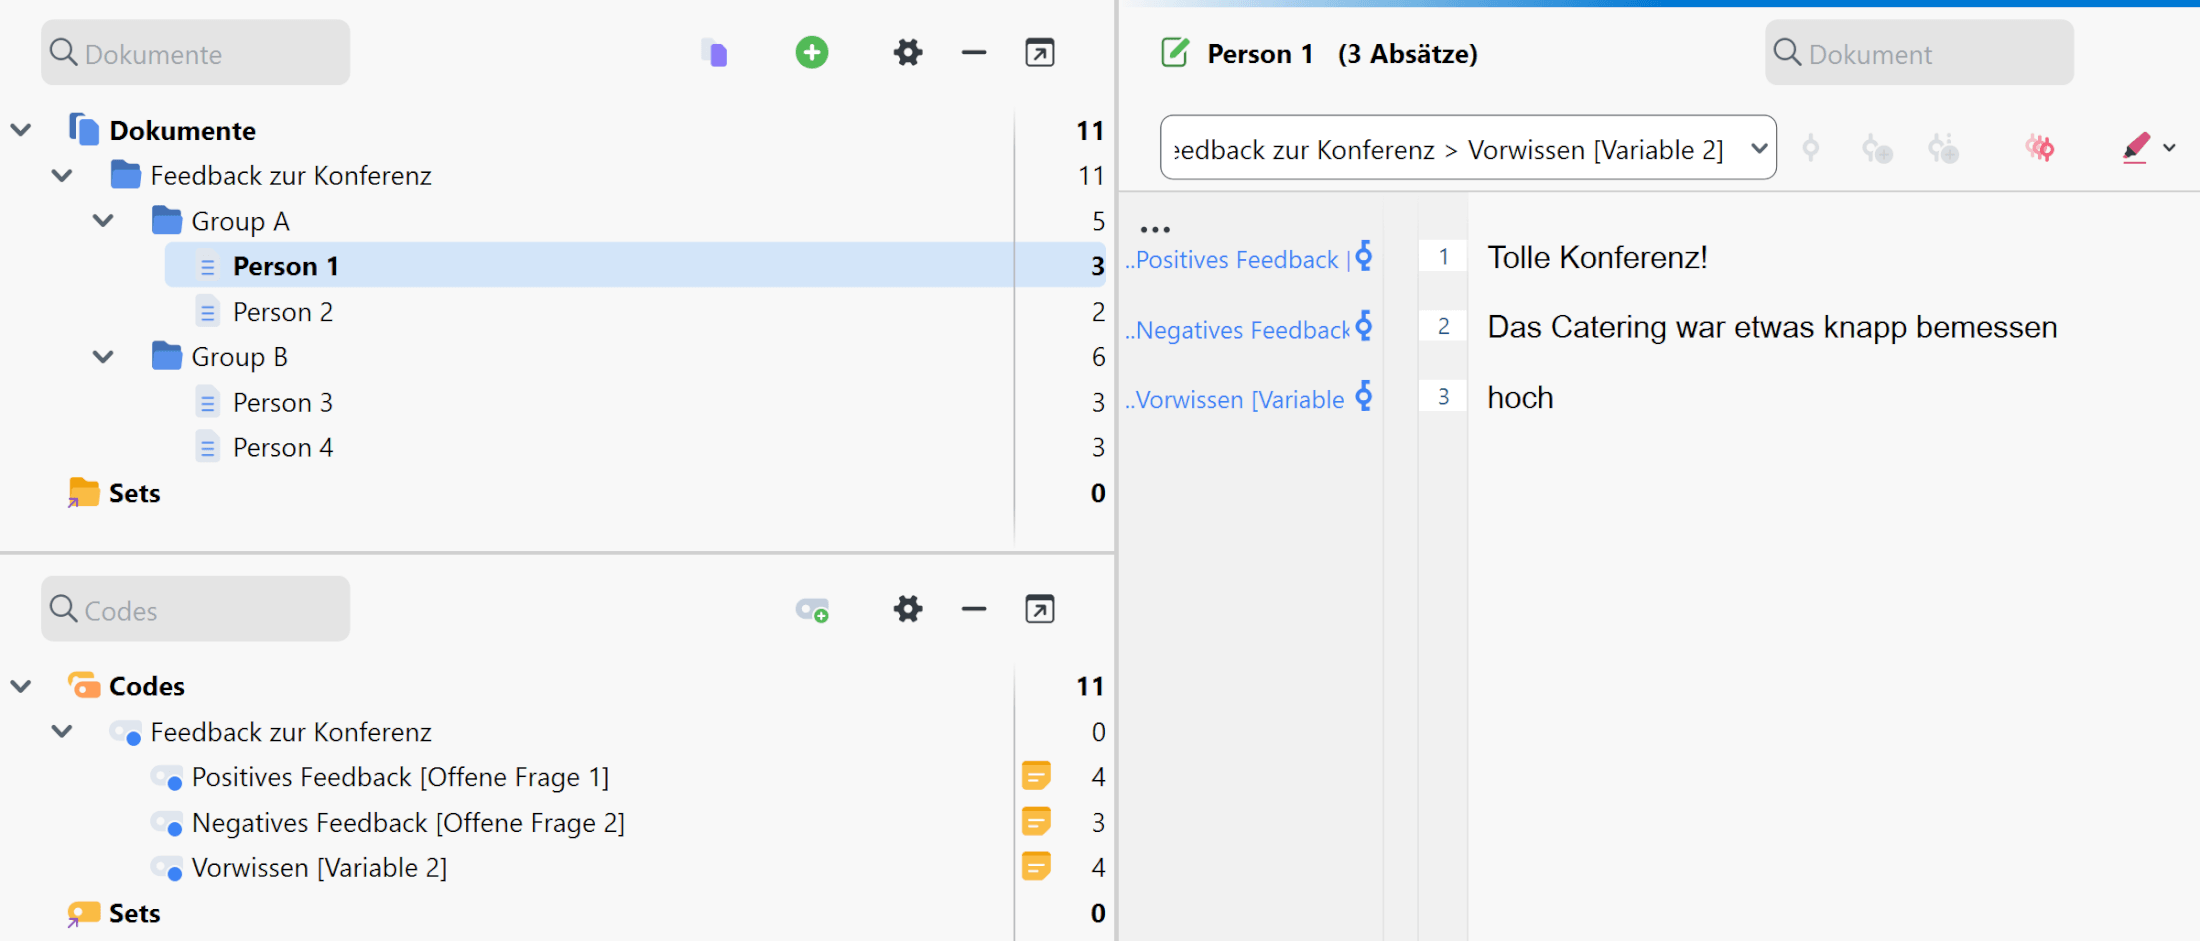Collapse the Feedback zur Konferenz document folder
This screenshot has height=941, width=2200.
click(x=62, y=176)
